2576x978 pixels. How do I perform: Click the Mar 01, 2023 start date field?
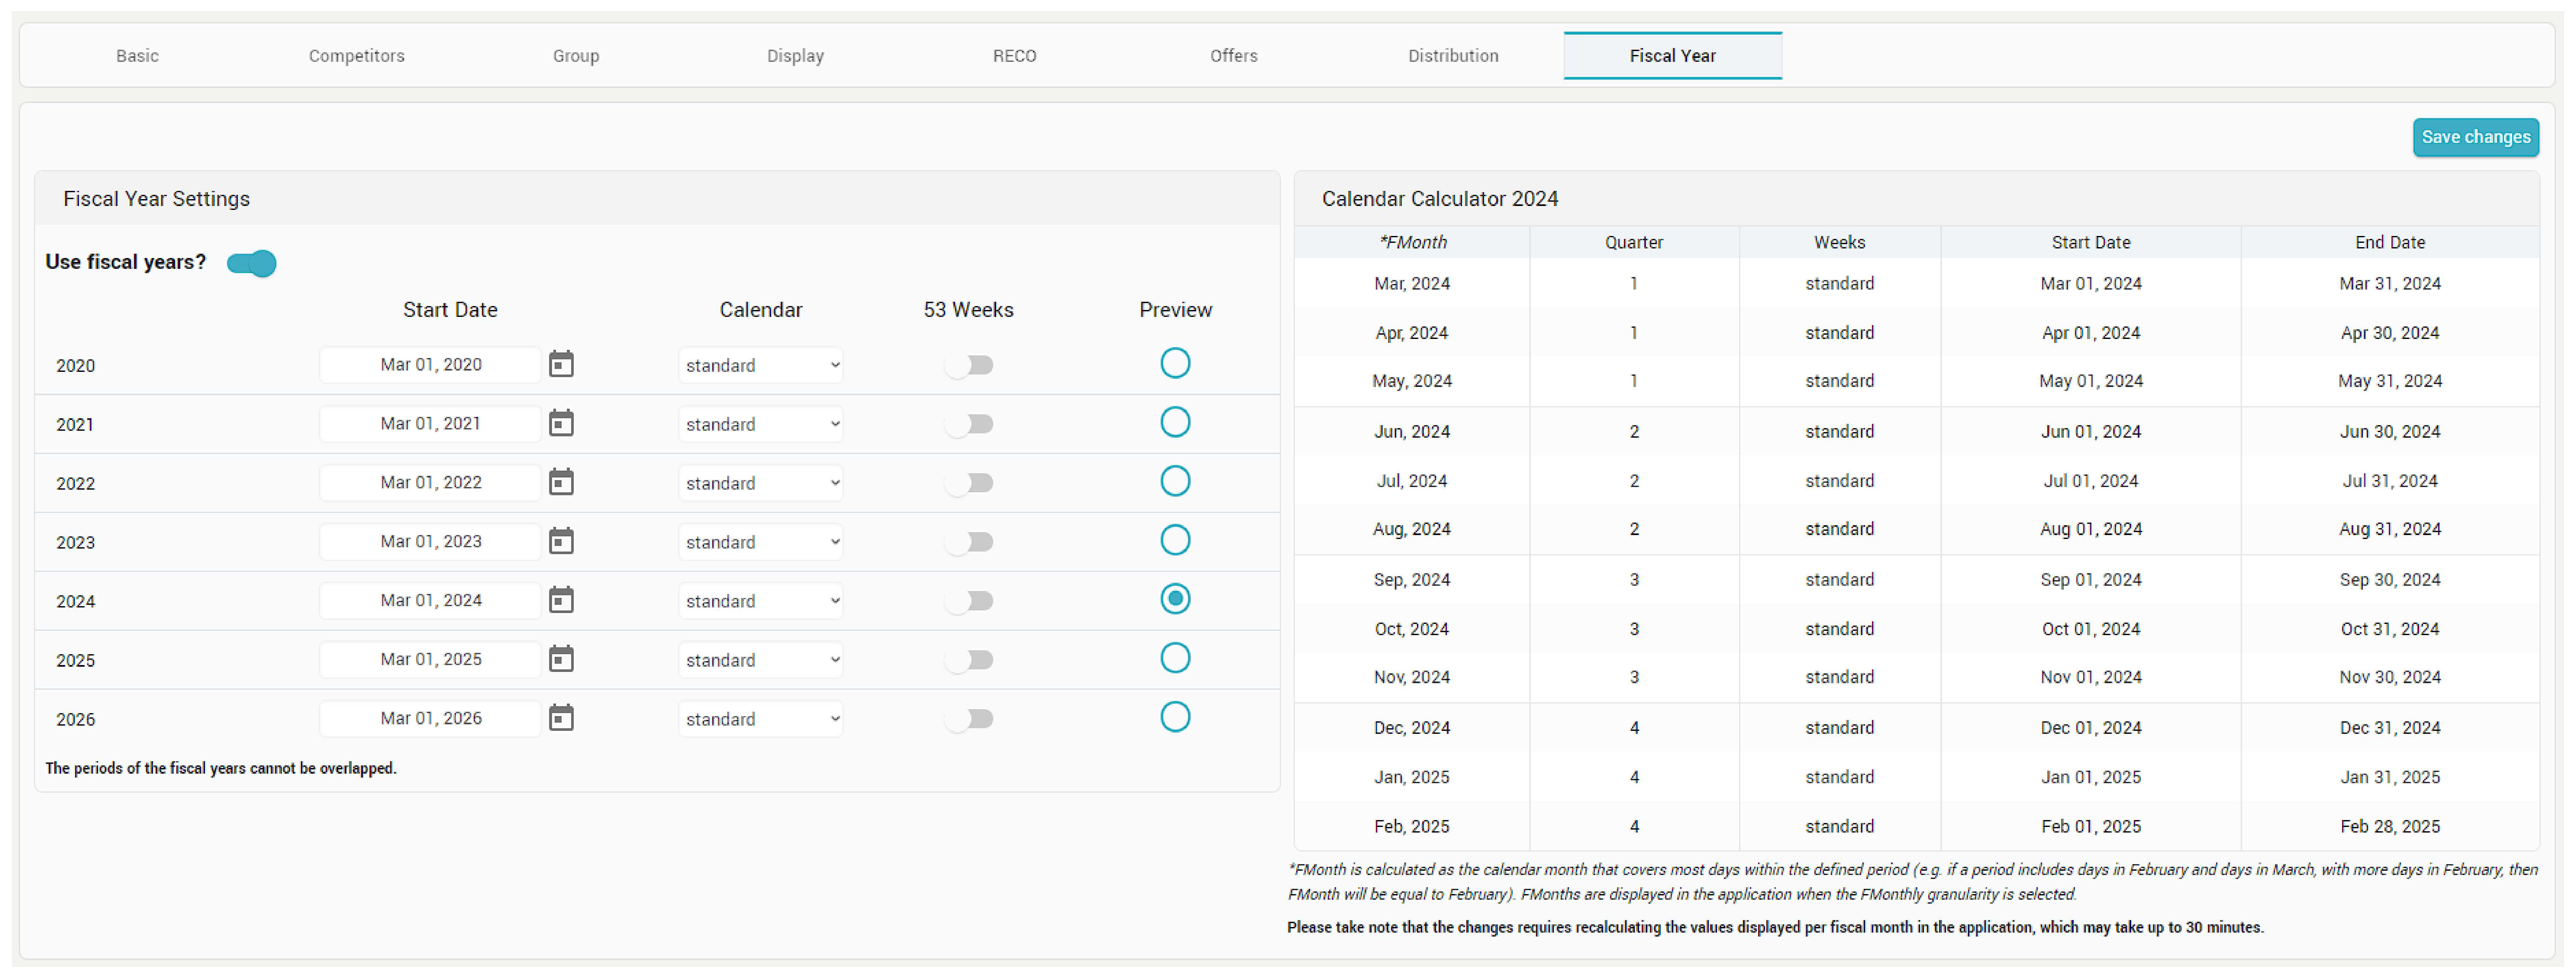coord(430,542)
